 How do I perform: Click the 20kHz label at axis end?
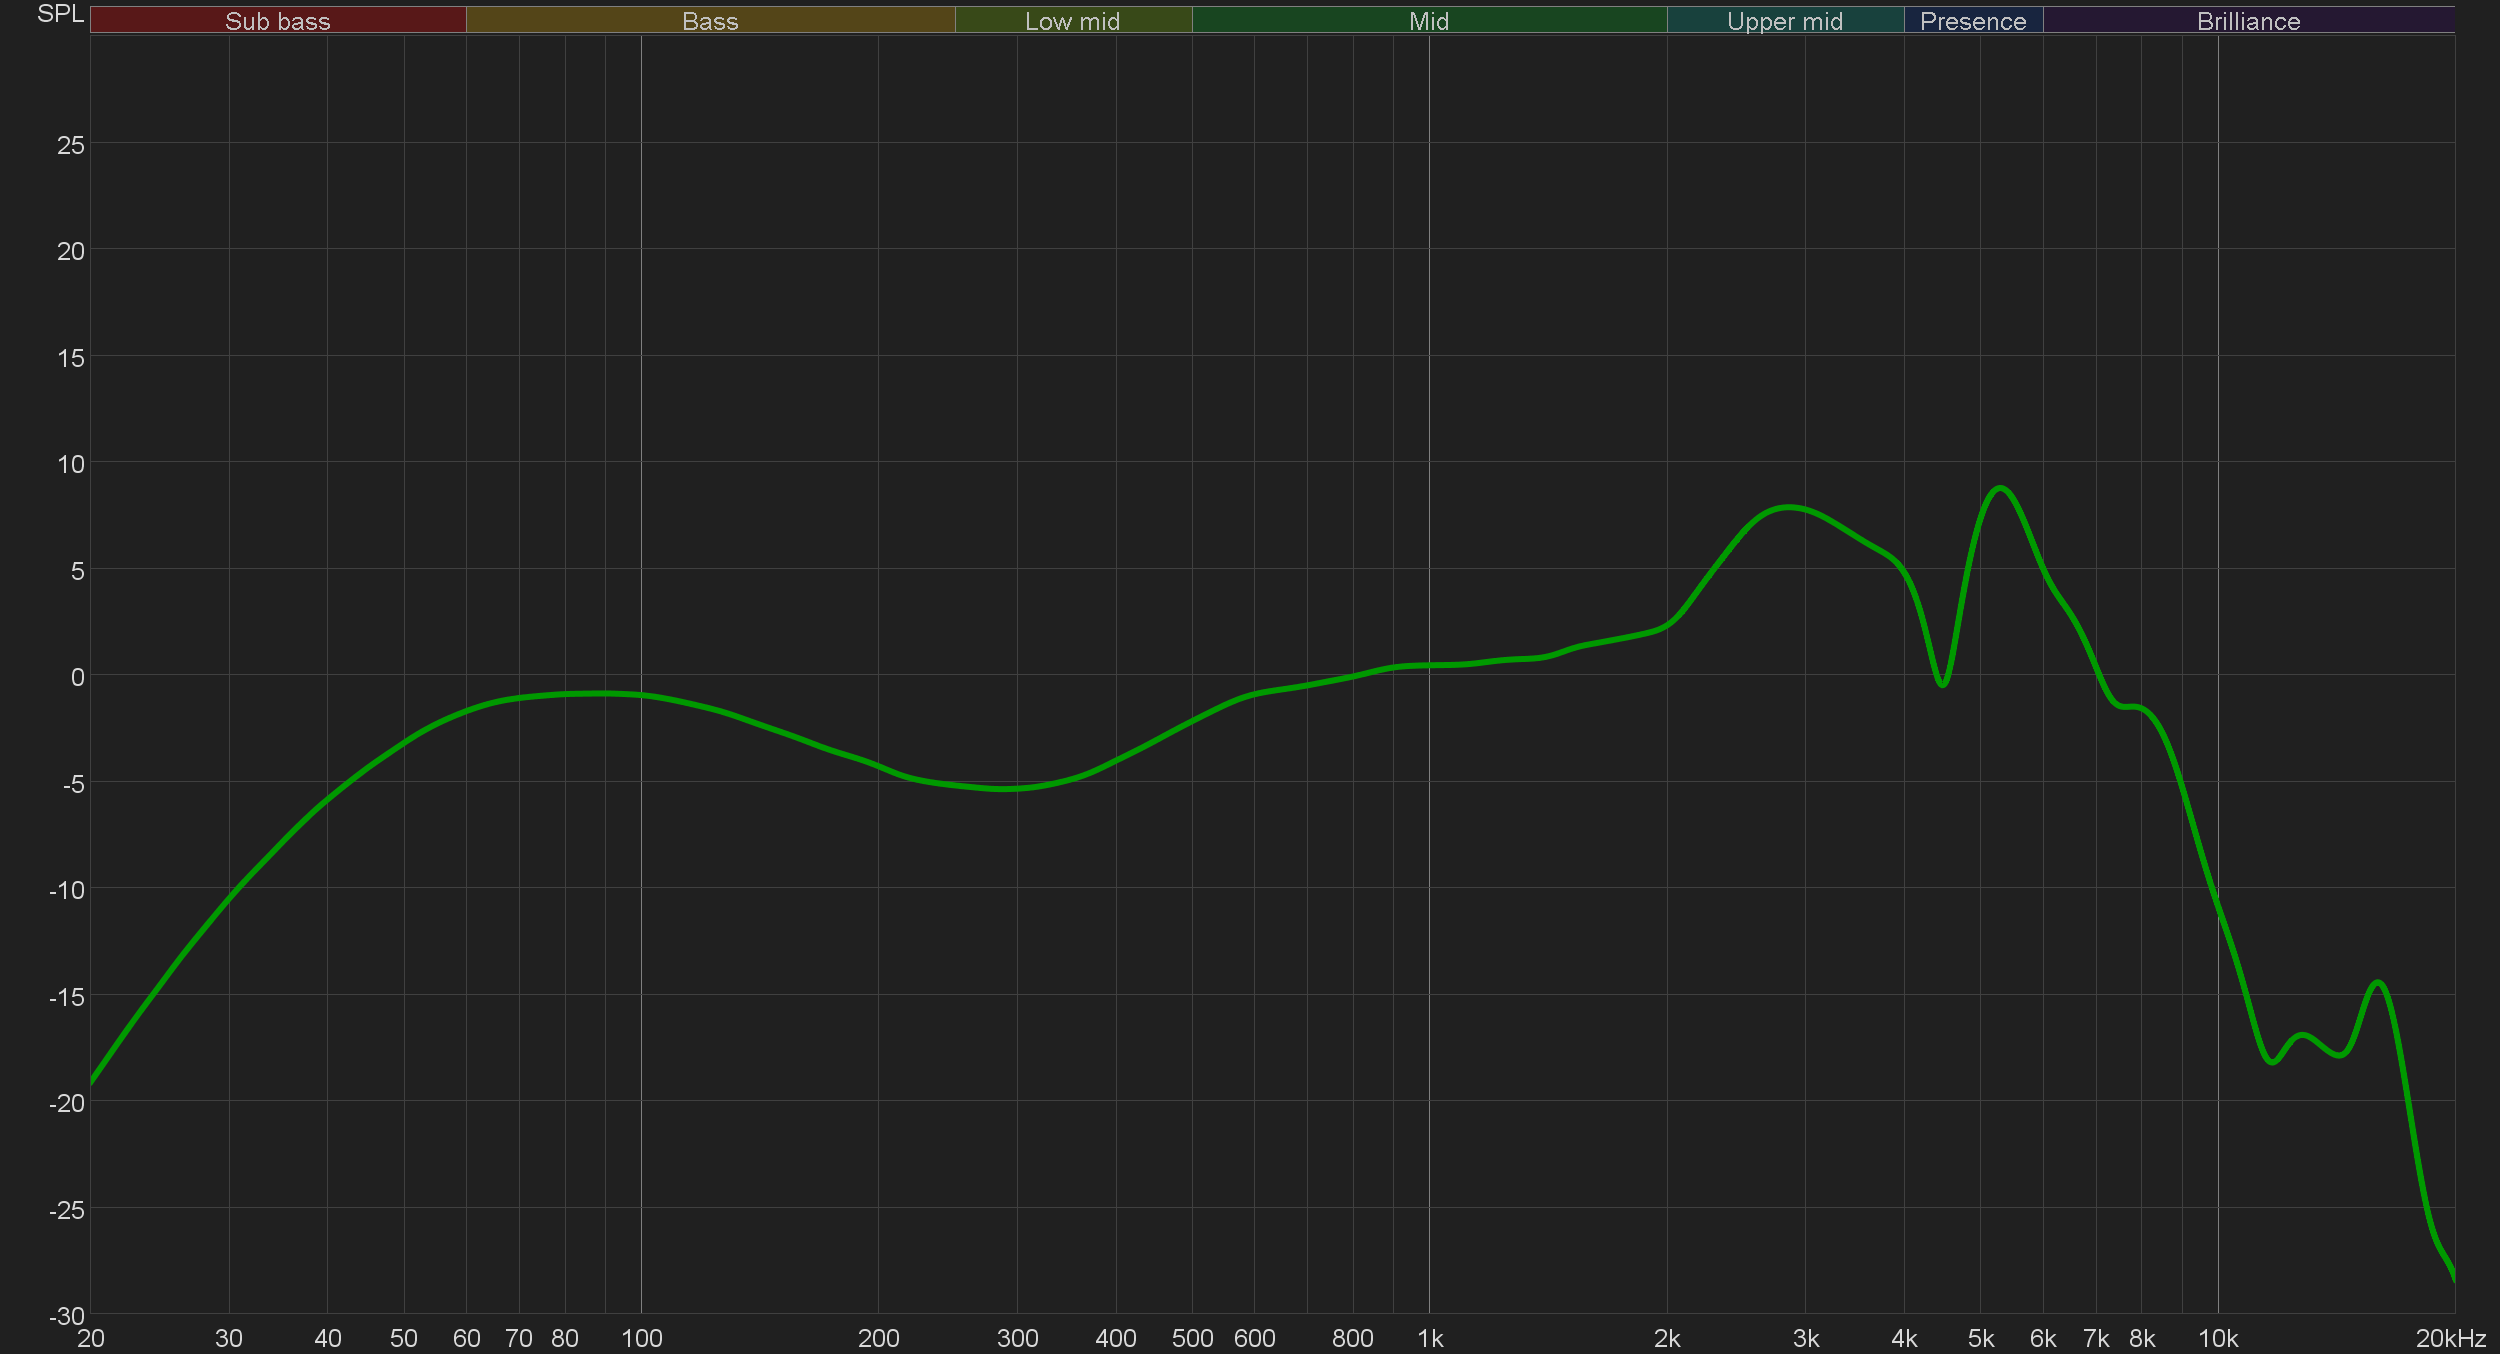pyautogui.click(x=2450, y=1338)
